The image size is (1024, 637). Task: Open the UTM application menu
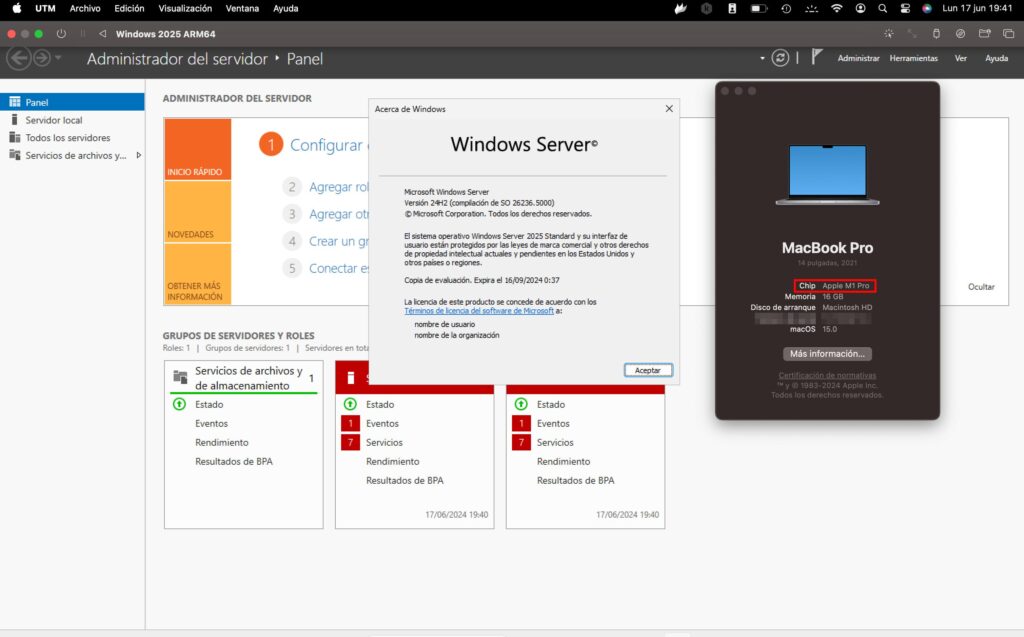tap(45, 8)
